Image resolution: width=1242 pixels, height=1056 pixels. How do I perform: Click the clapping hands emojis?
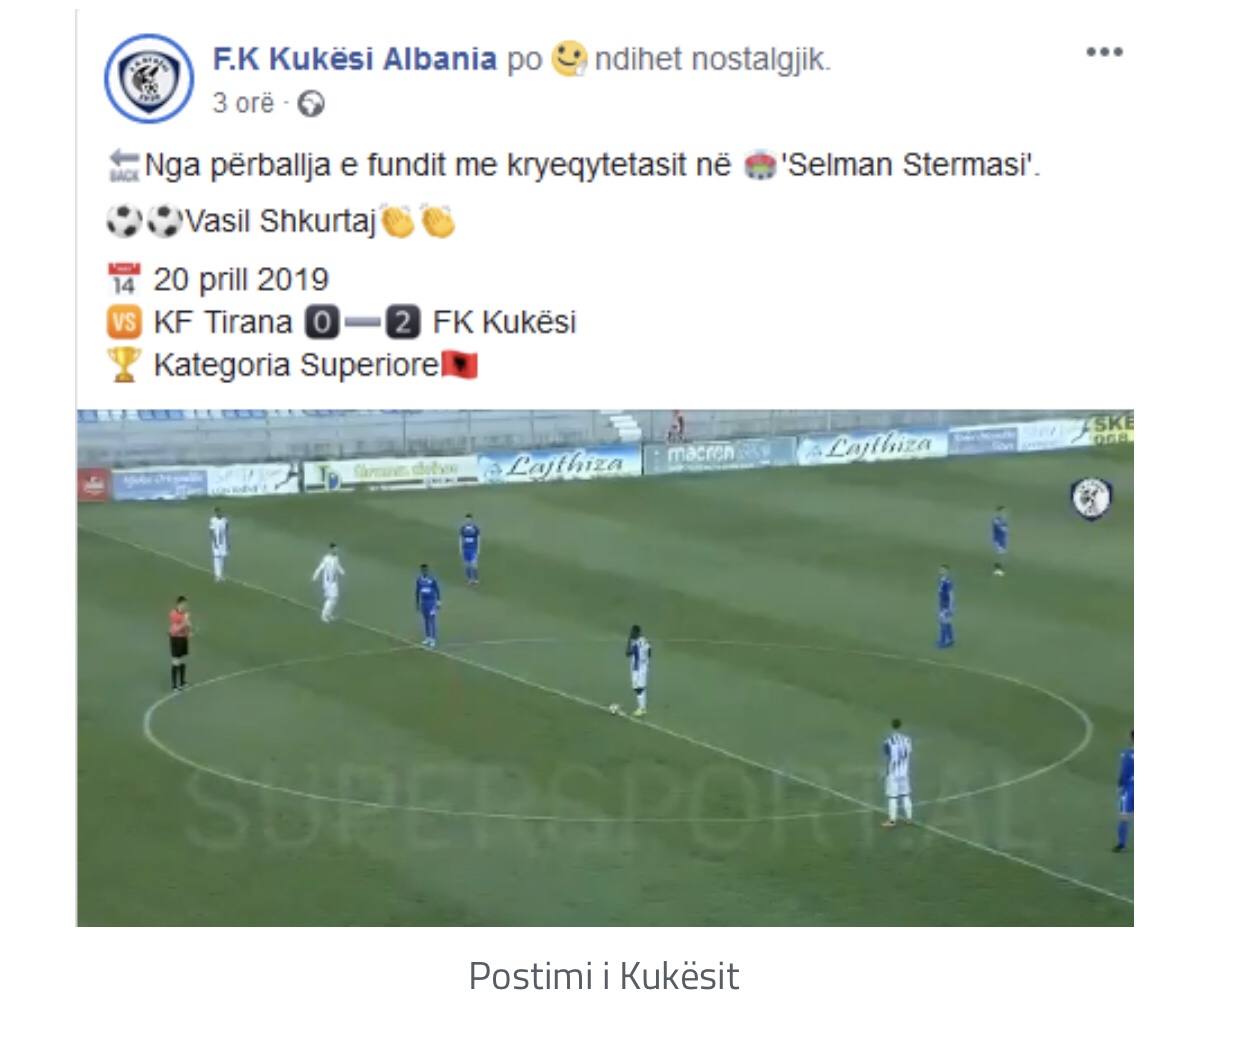pyautogui.click(x=418, y=221)
